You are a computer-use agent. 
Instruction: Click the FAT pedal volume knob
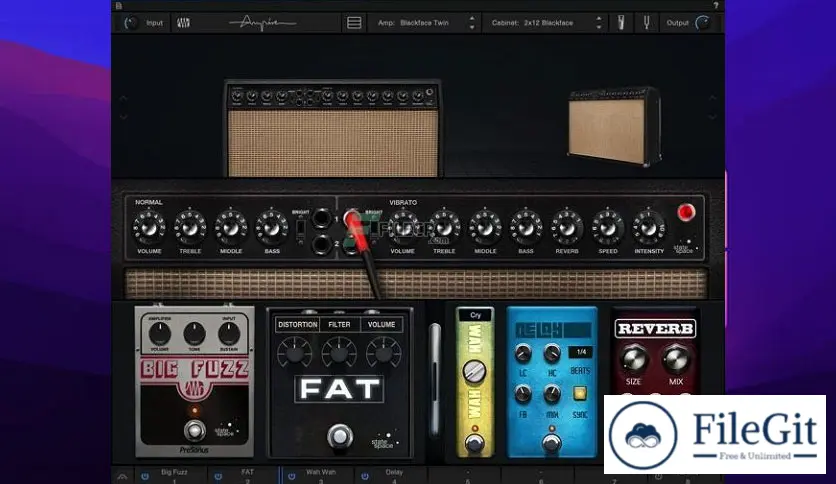click(383, 353)
